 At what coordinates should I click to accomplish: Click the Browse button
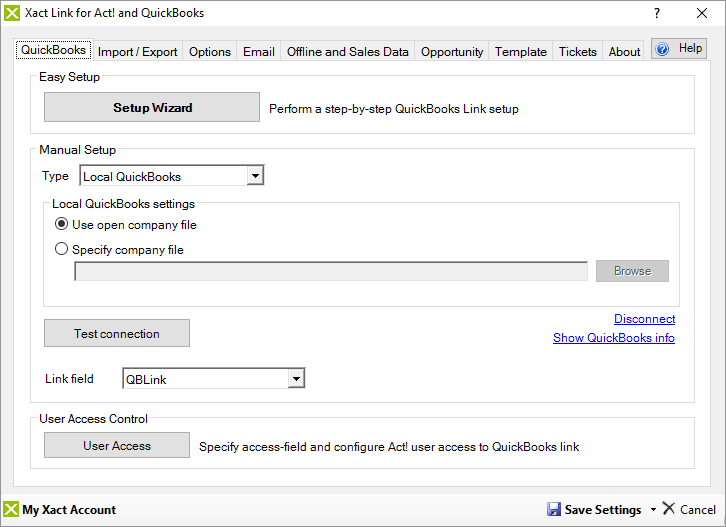632,270
